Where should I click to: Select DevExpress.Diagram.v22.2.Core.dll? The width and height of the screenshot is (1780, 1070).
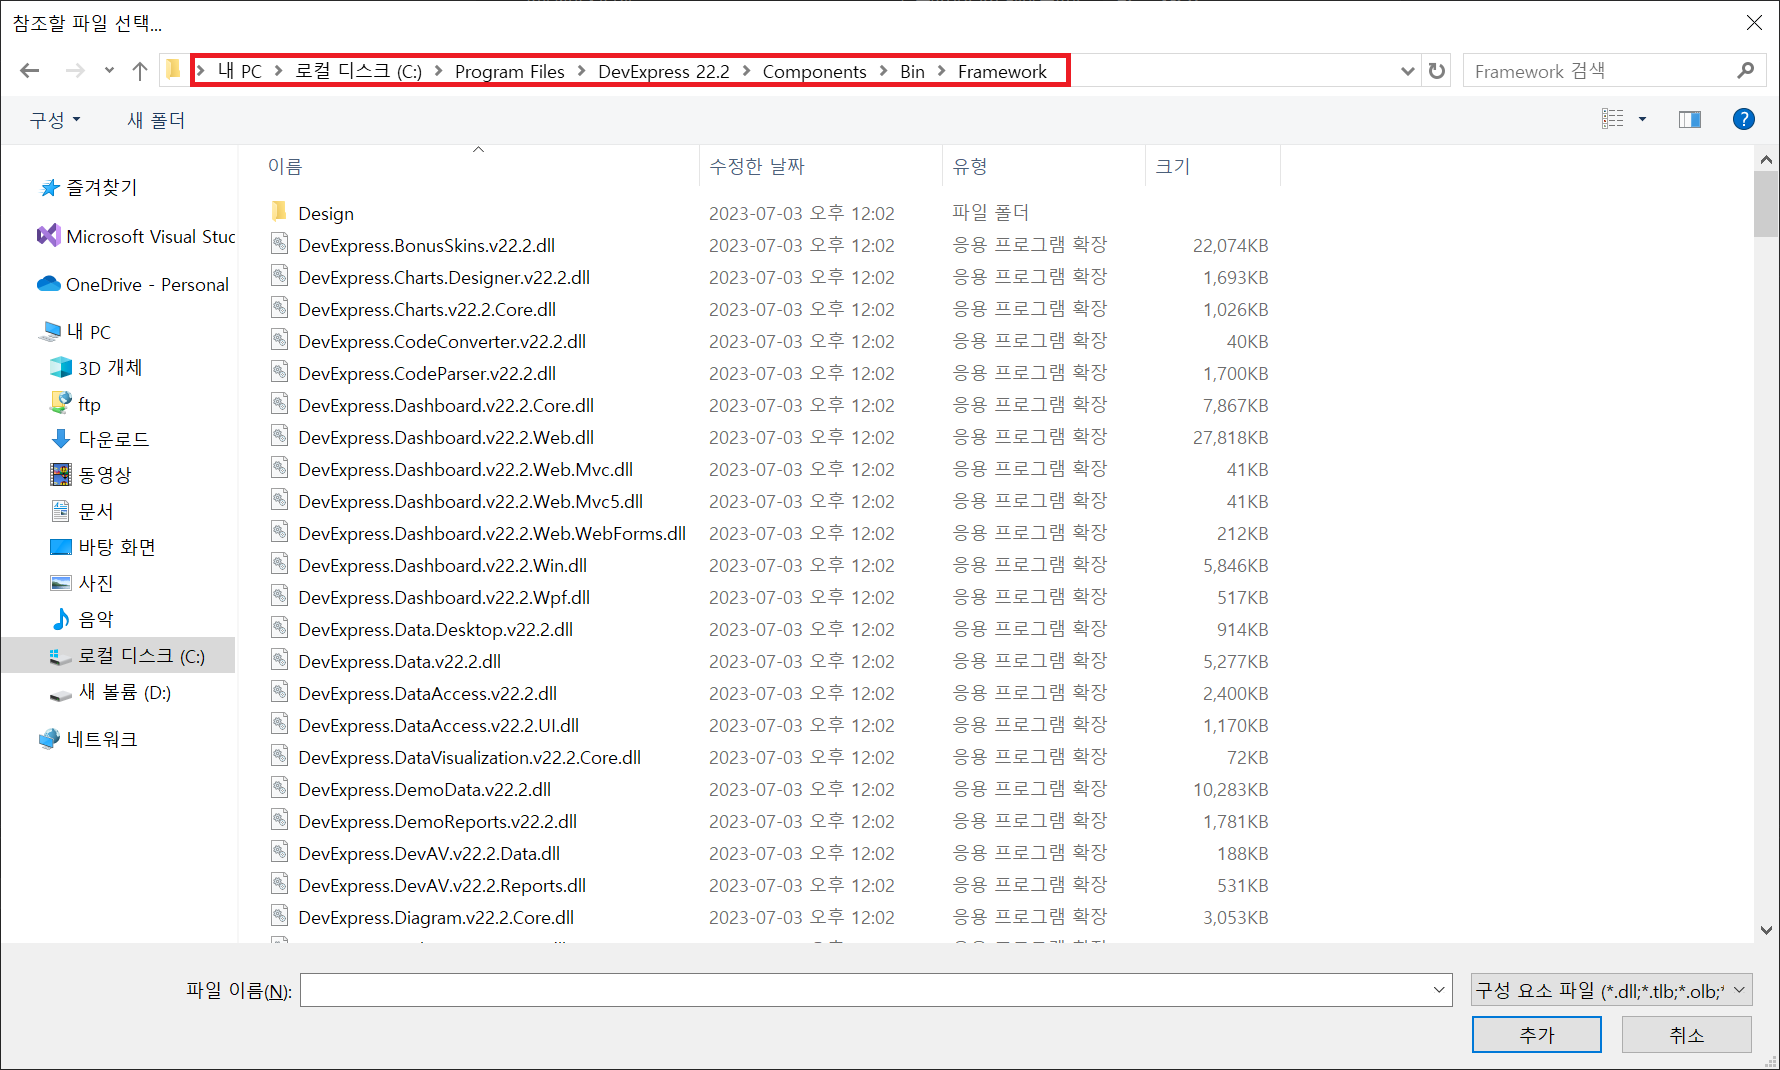(x=436, y=917)
